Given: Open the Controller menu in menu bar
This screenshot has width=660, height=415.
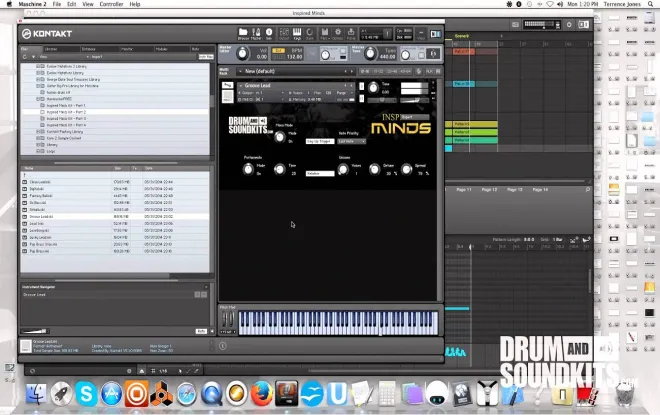Looking at the screenshot, I should [111, 4].
